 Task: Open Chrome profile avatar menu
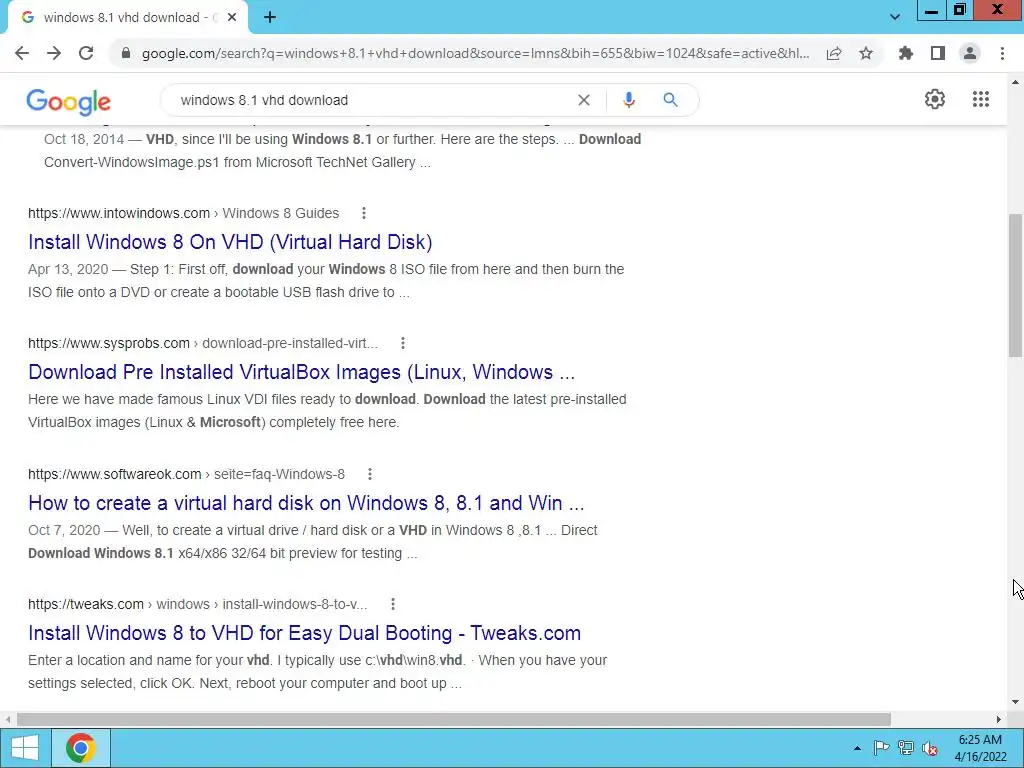(970, 54)
